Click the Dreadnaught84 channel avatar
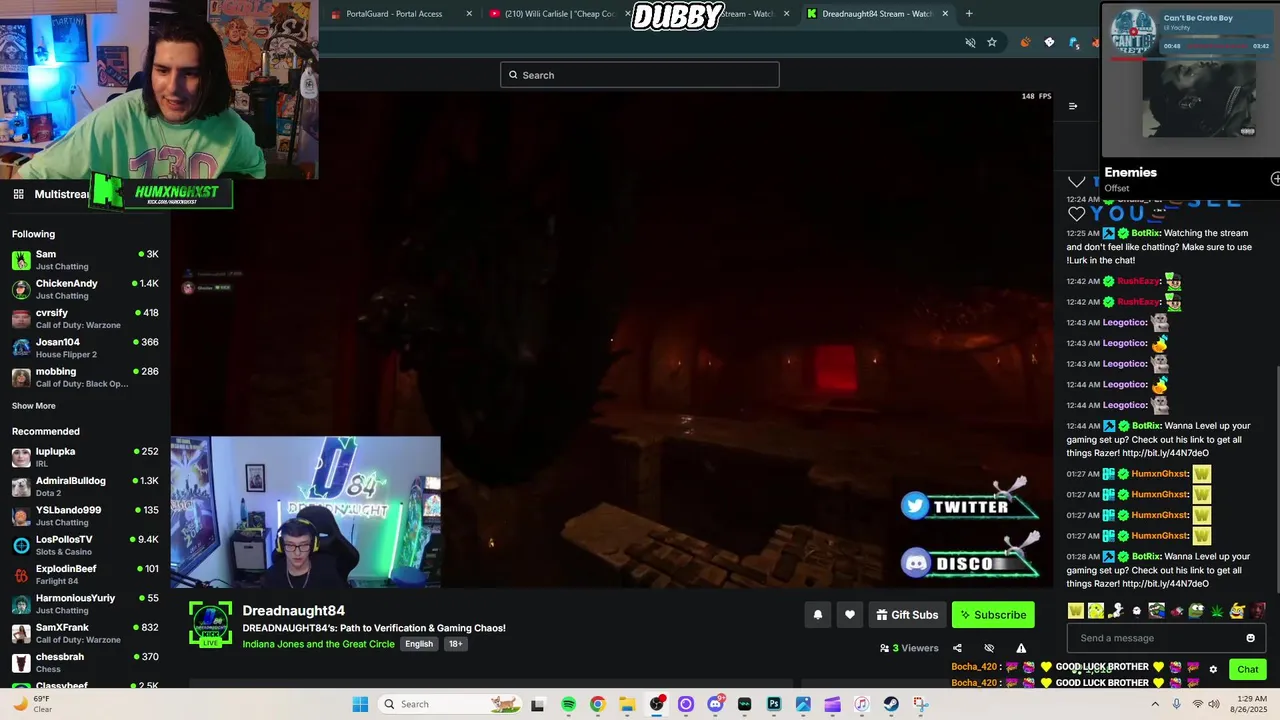 (x=210, y=624)
